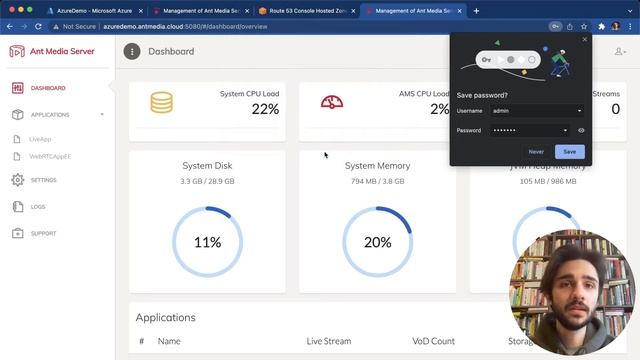The height and width of the screenshot is (360, 640).
Task: Close the AzureDemo Microsoft Azure tab
Action: coord(141,11)
